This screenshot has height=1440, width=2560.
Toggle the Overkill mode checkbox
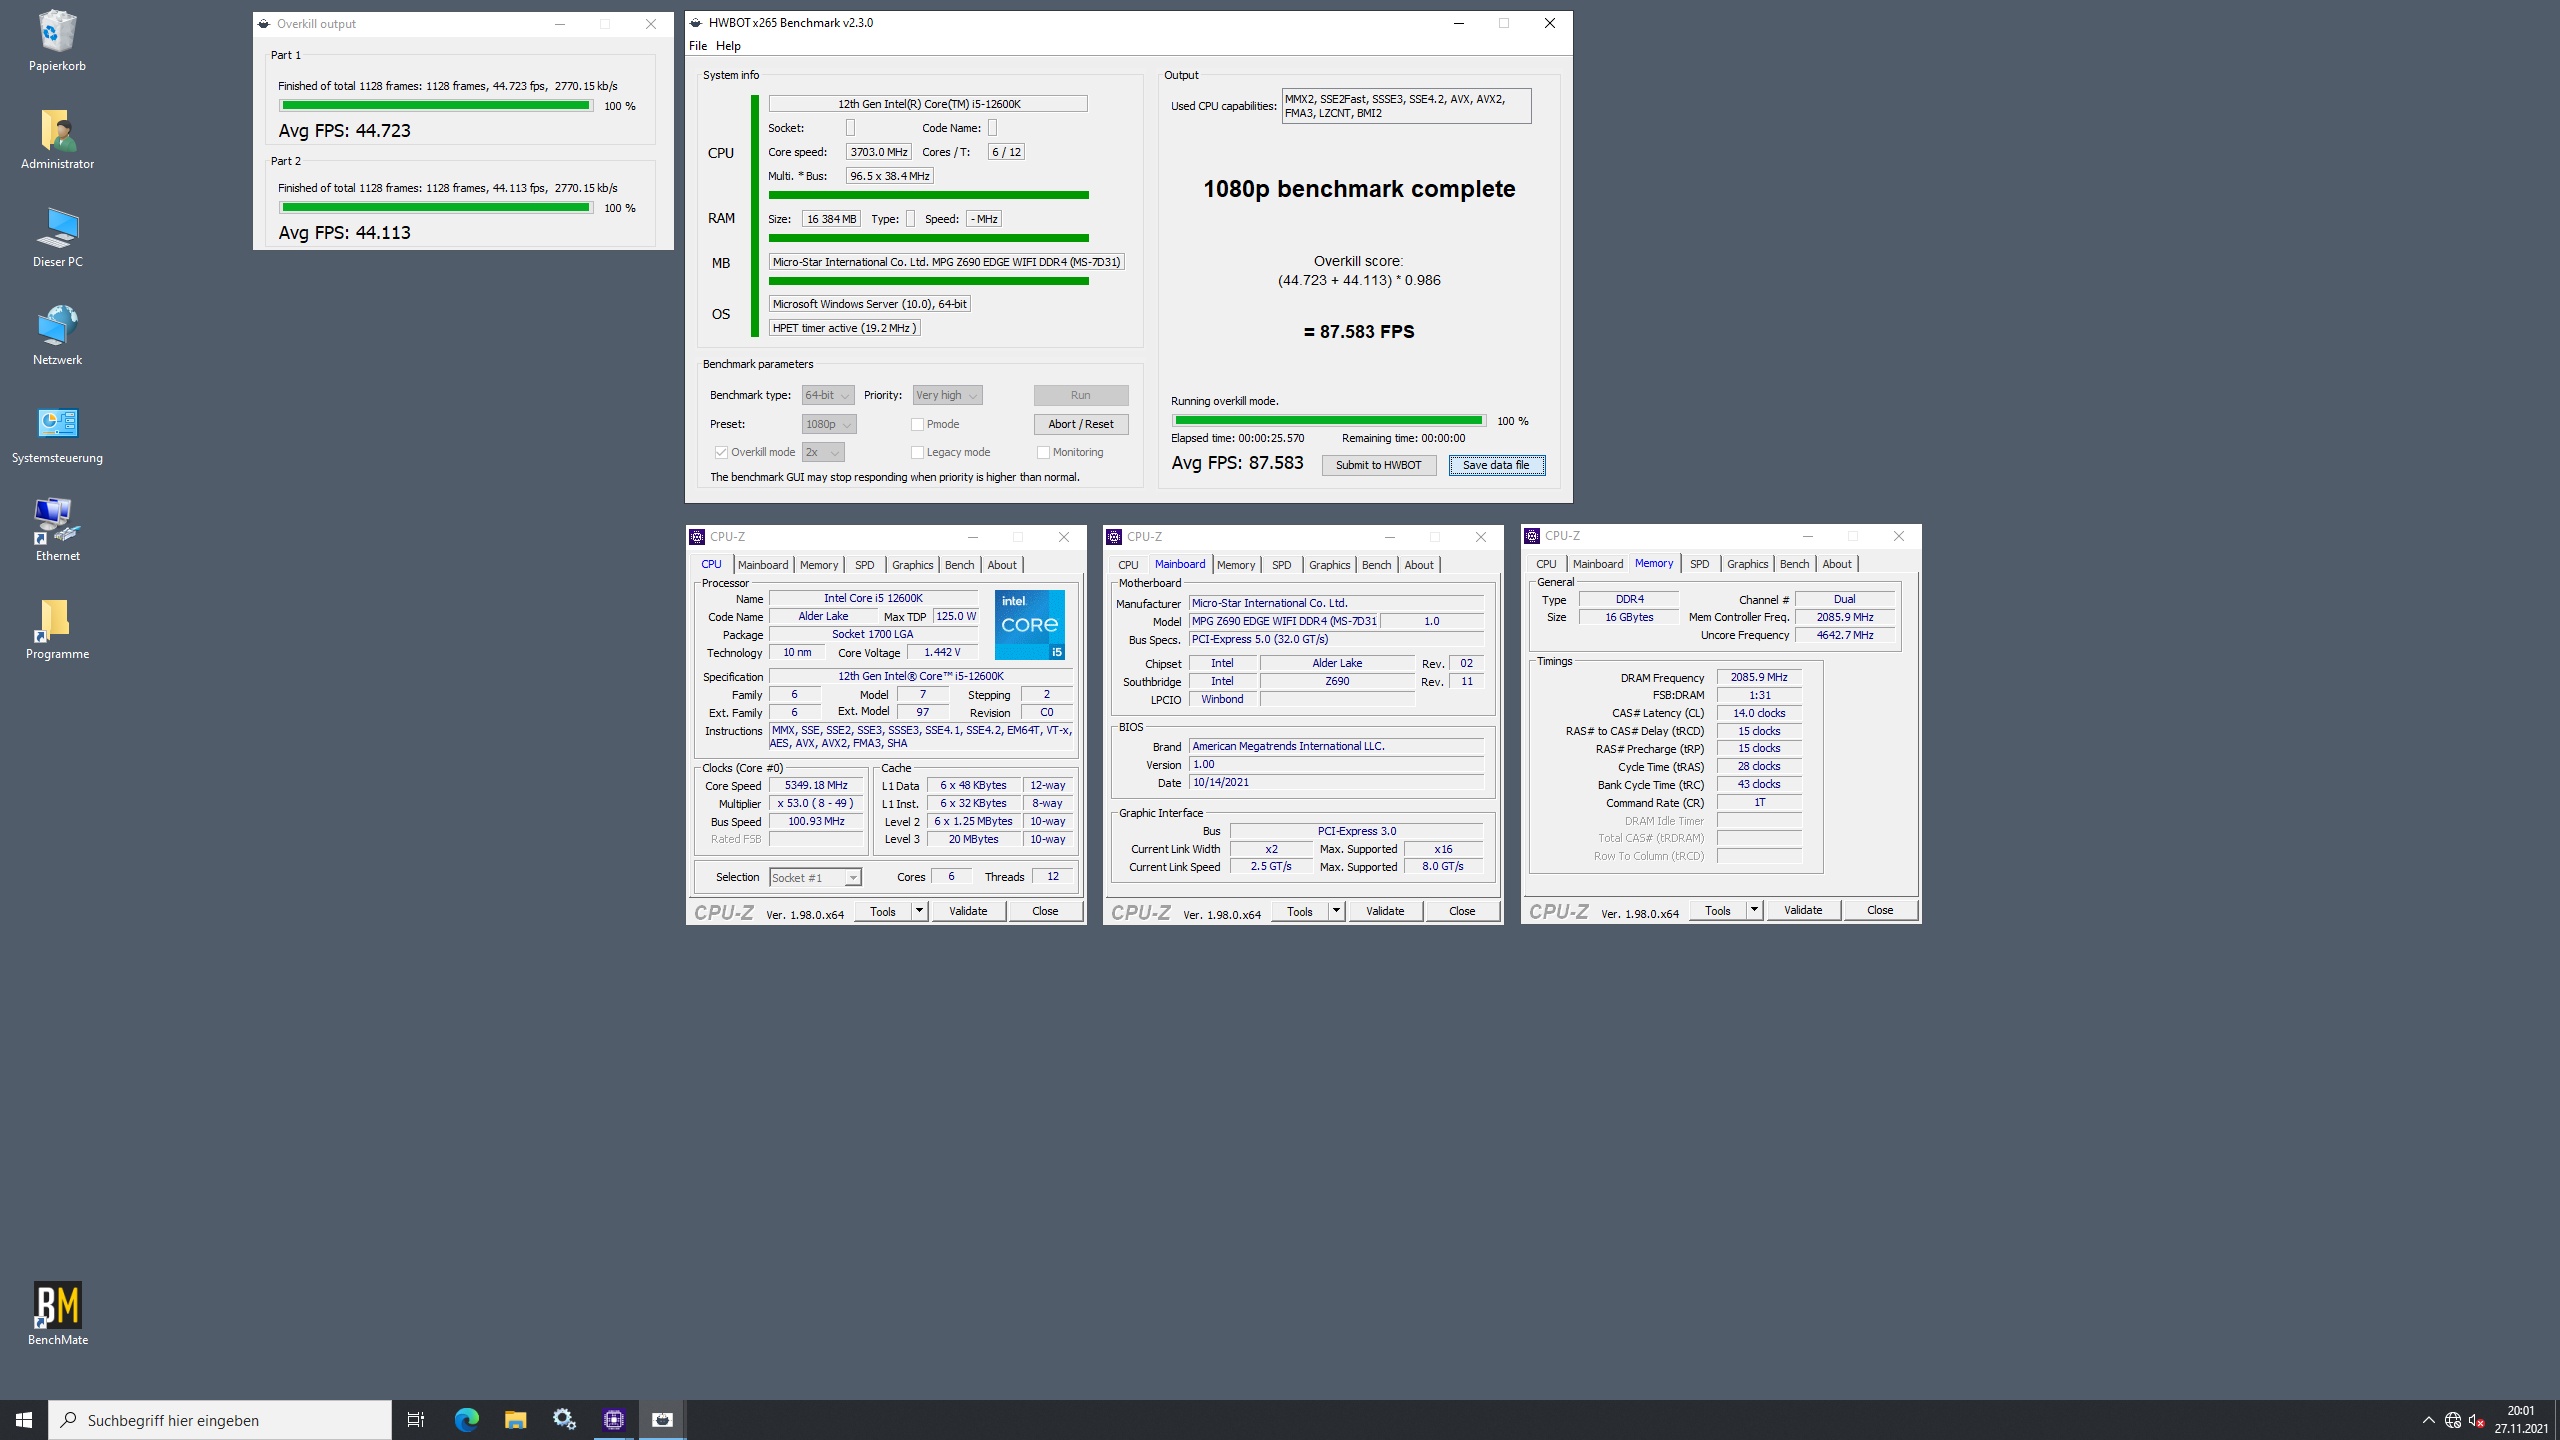tap(721, 452)
